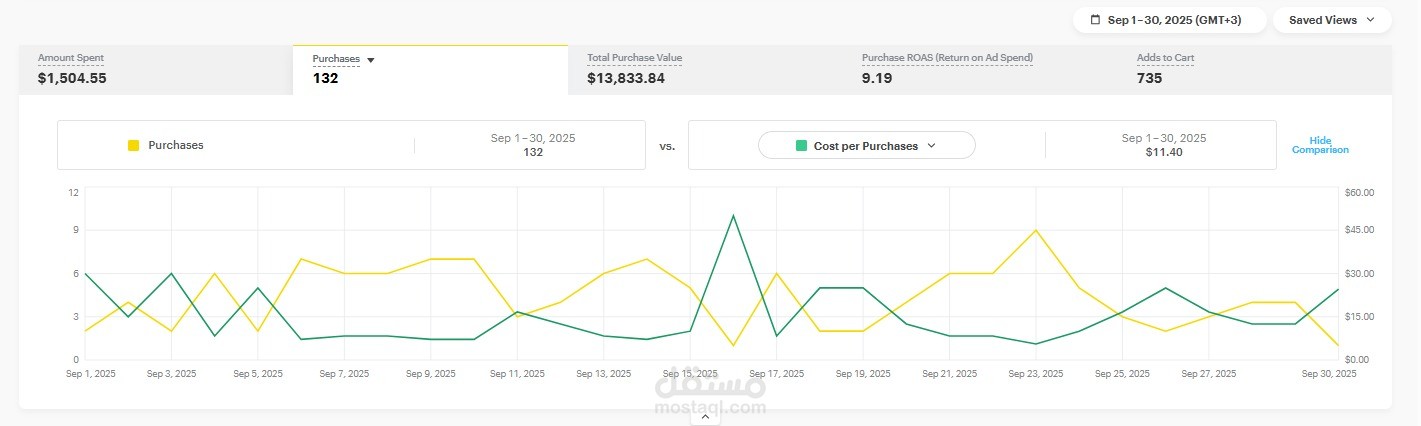
Task: Click the 12 left axis label
Action: coord(73,192)
